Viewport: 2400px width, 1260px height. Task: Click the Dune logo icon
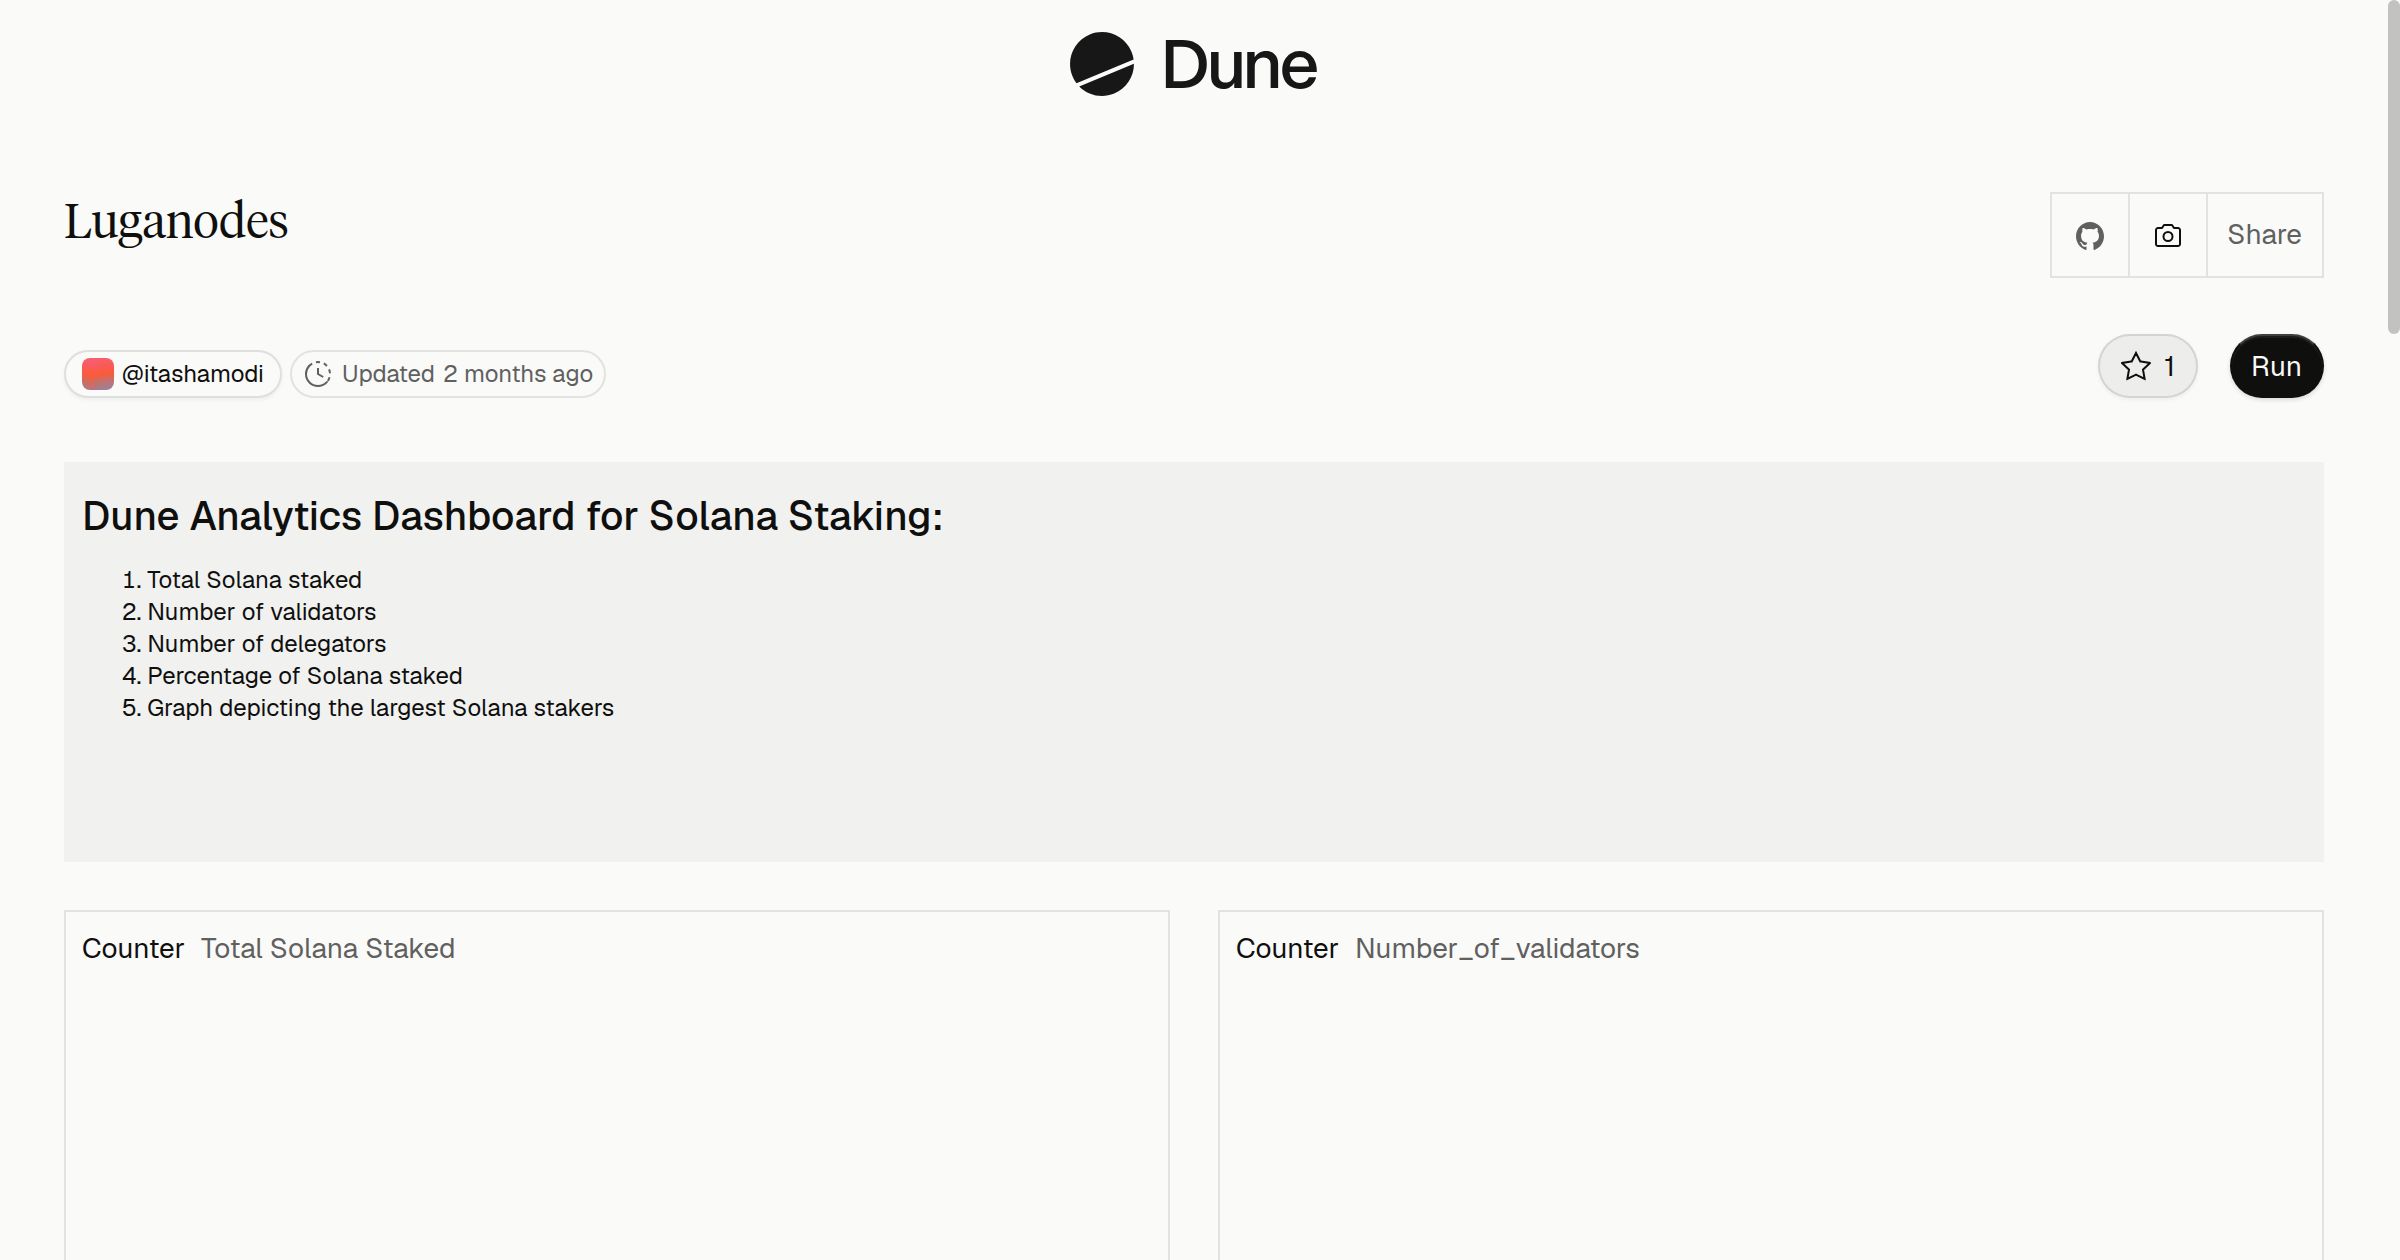click(1101, 64)
